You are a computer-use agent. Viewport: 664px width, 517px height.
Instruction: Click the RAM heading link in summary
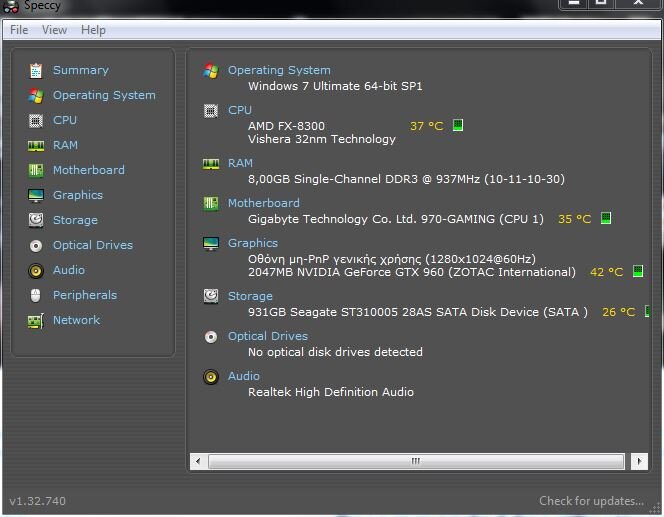240,163
